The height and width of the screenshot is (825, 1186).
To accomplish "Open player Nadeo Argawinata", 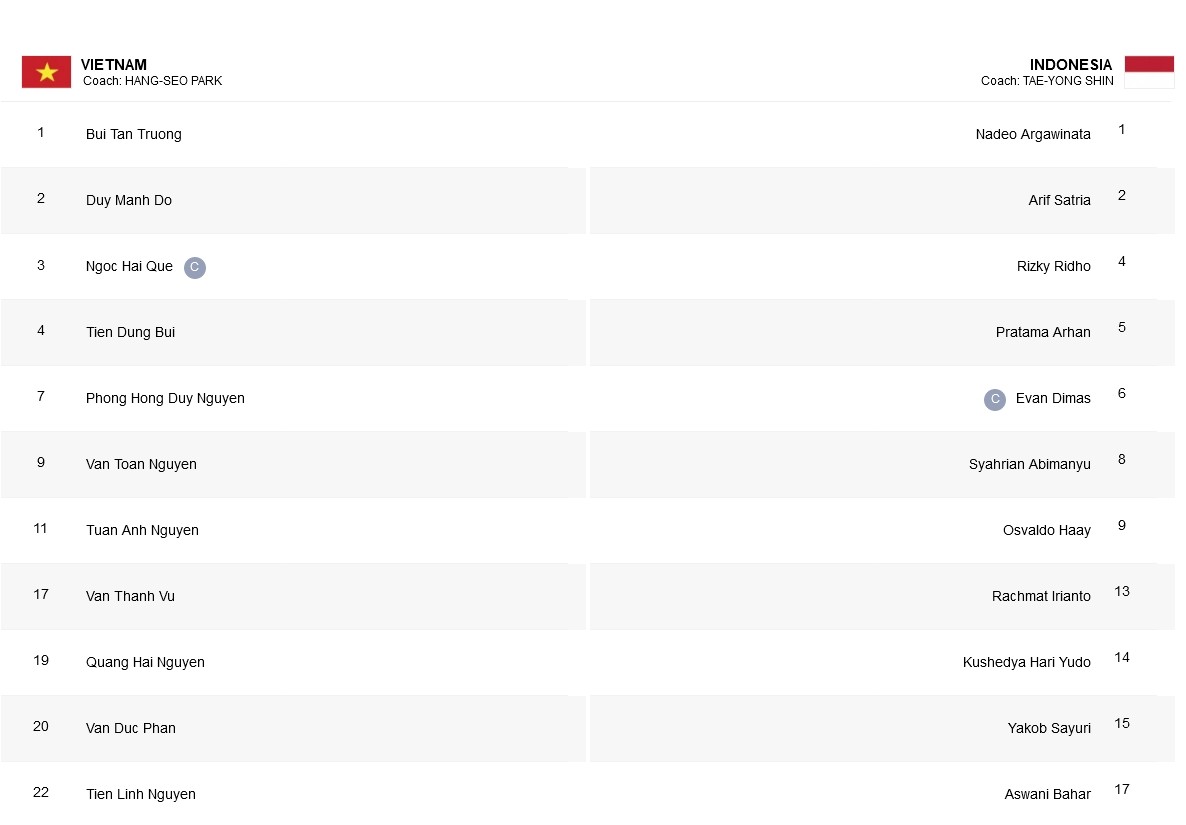I will pyautogui.click(x=1032, y=134).
